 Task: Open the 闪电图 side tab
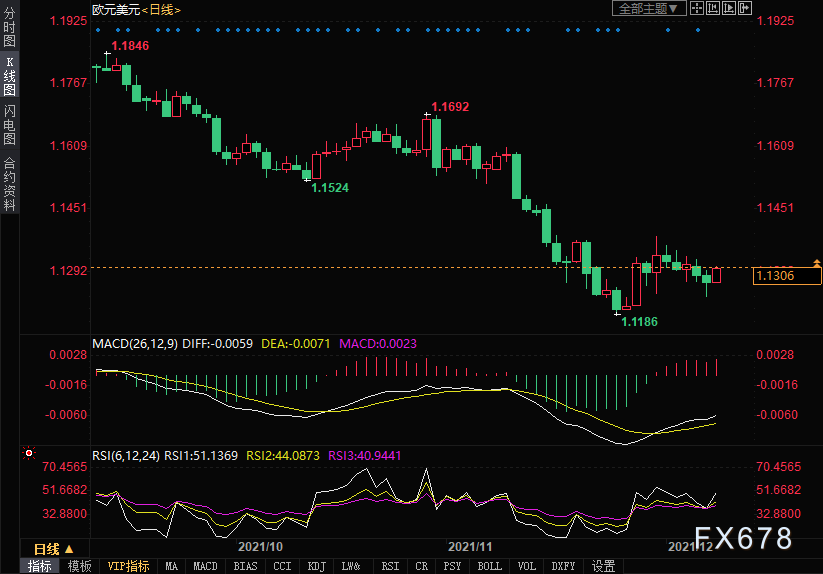pos(9,126)
